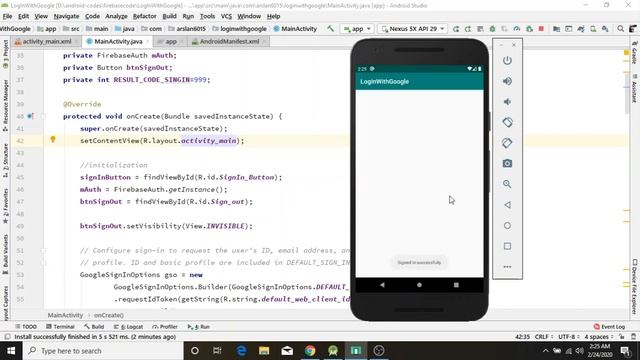
Task: Open the File menu
Action: [7, 16]
